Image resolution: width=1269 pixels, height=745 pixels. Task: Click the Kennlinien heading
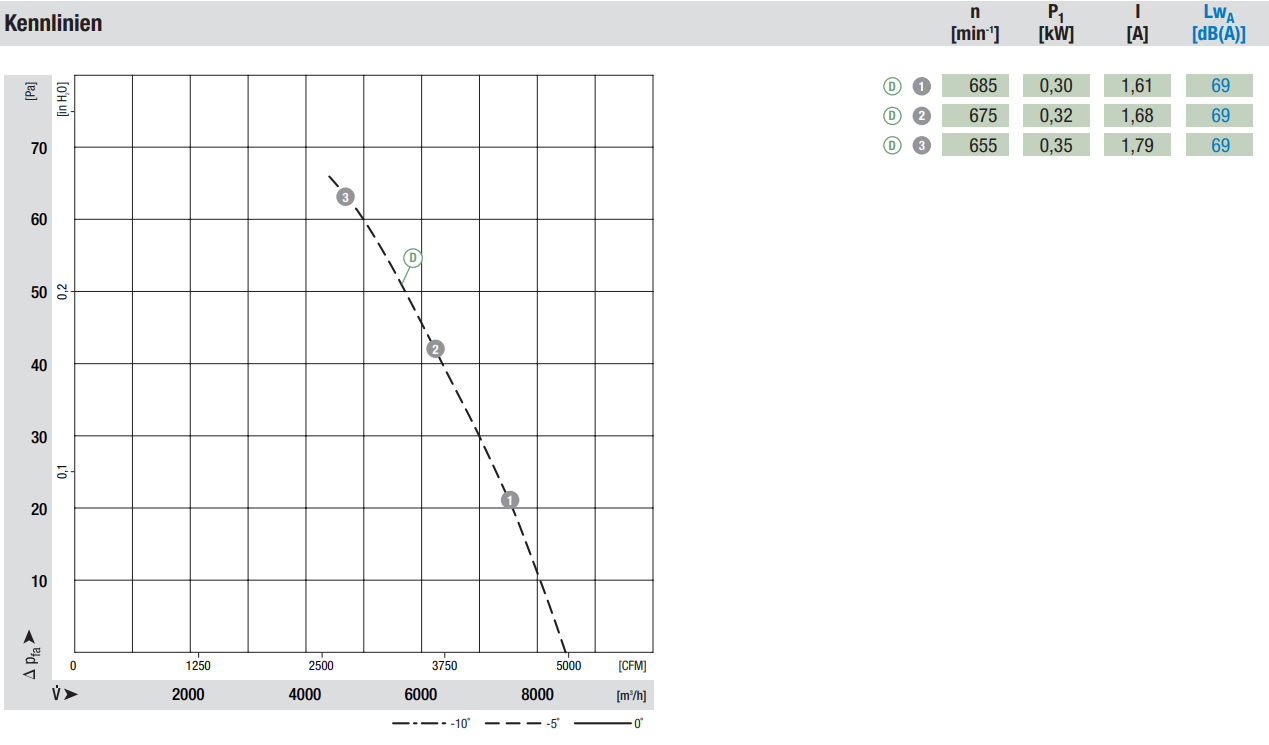(x=54, y=23)
